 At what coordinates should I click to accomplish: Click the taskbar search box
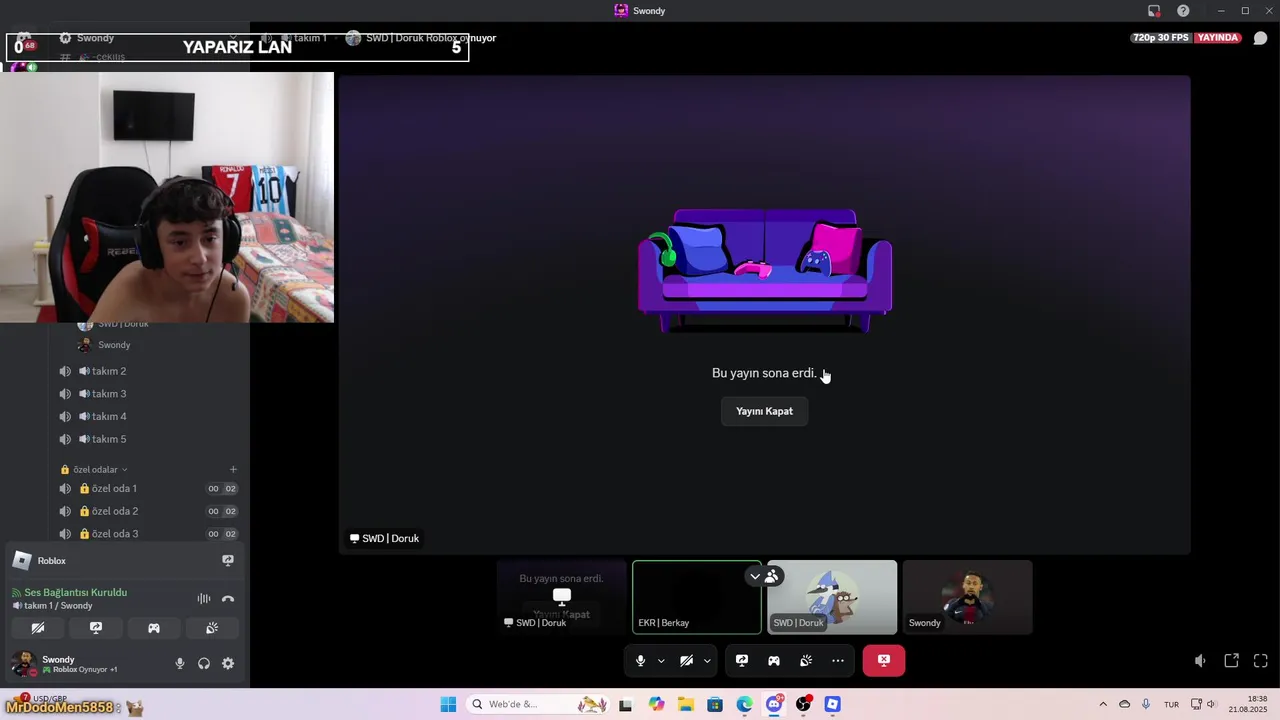click(x=538, y=705)
